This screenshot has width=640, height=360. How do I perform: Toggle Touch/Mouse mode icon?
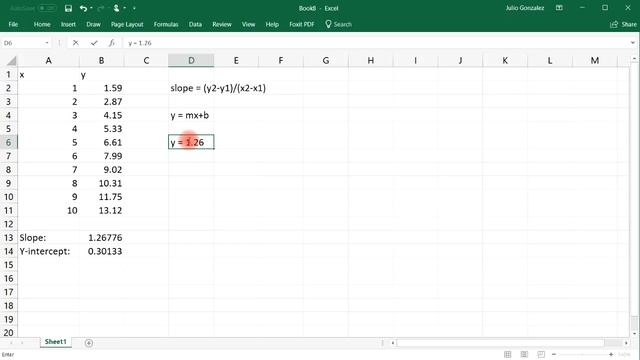pos(116,8)
